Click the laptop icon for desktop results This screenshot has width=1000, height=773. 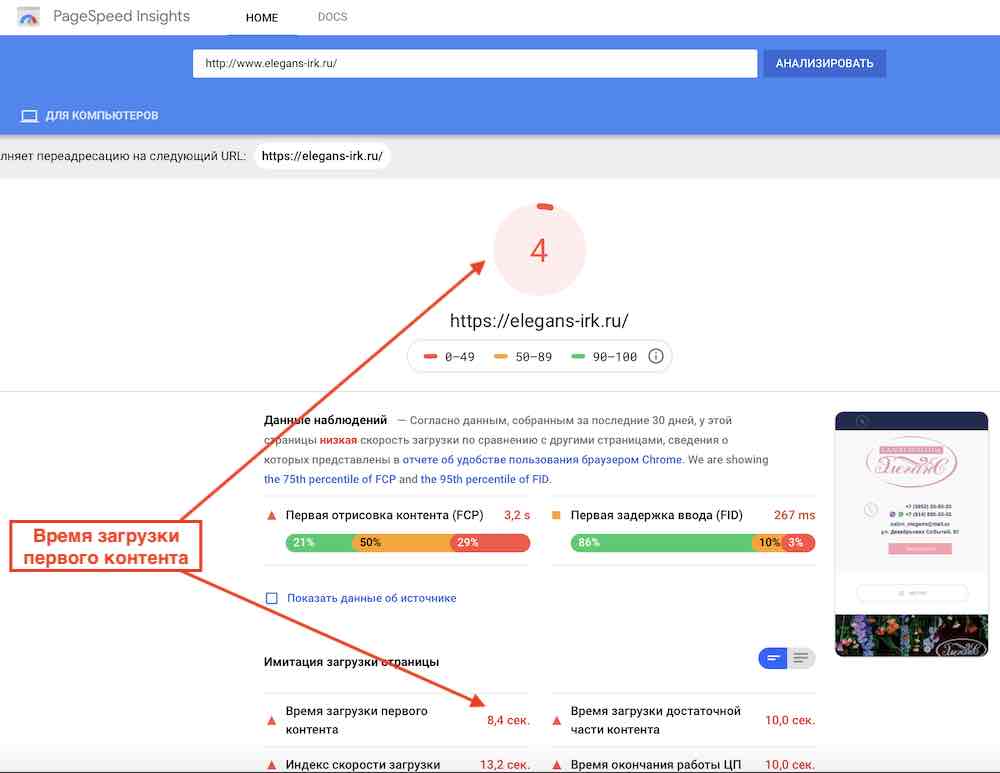pos(29,116)
